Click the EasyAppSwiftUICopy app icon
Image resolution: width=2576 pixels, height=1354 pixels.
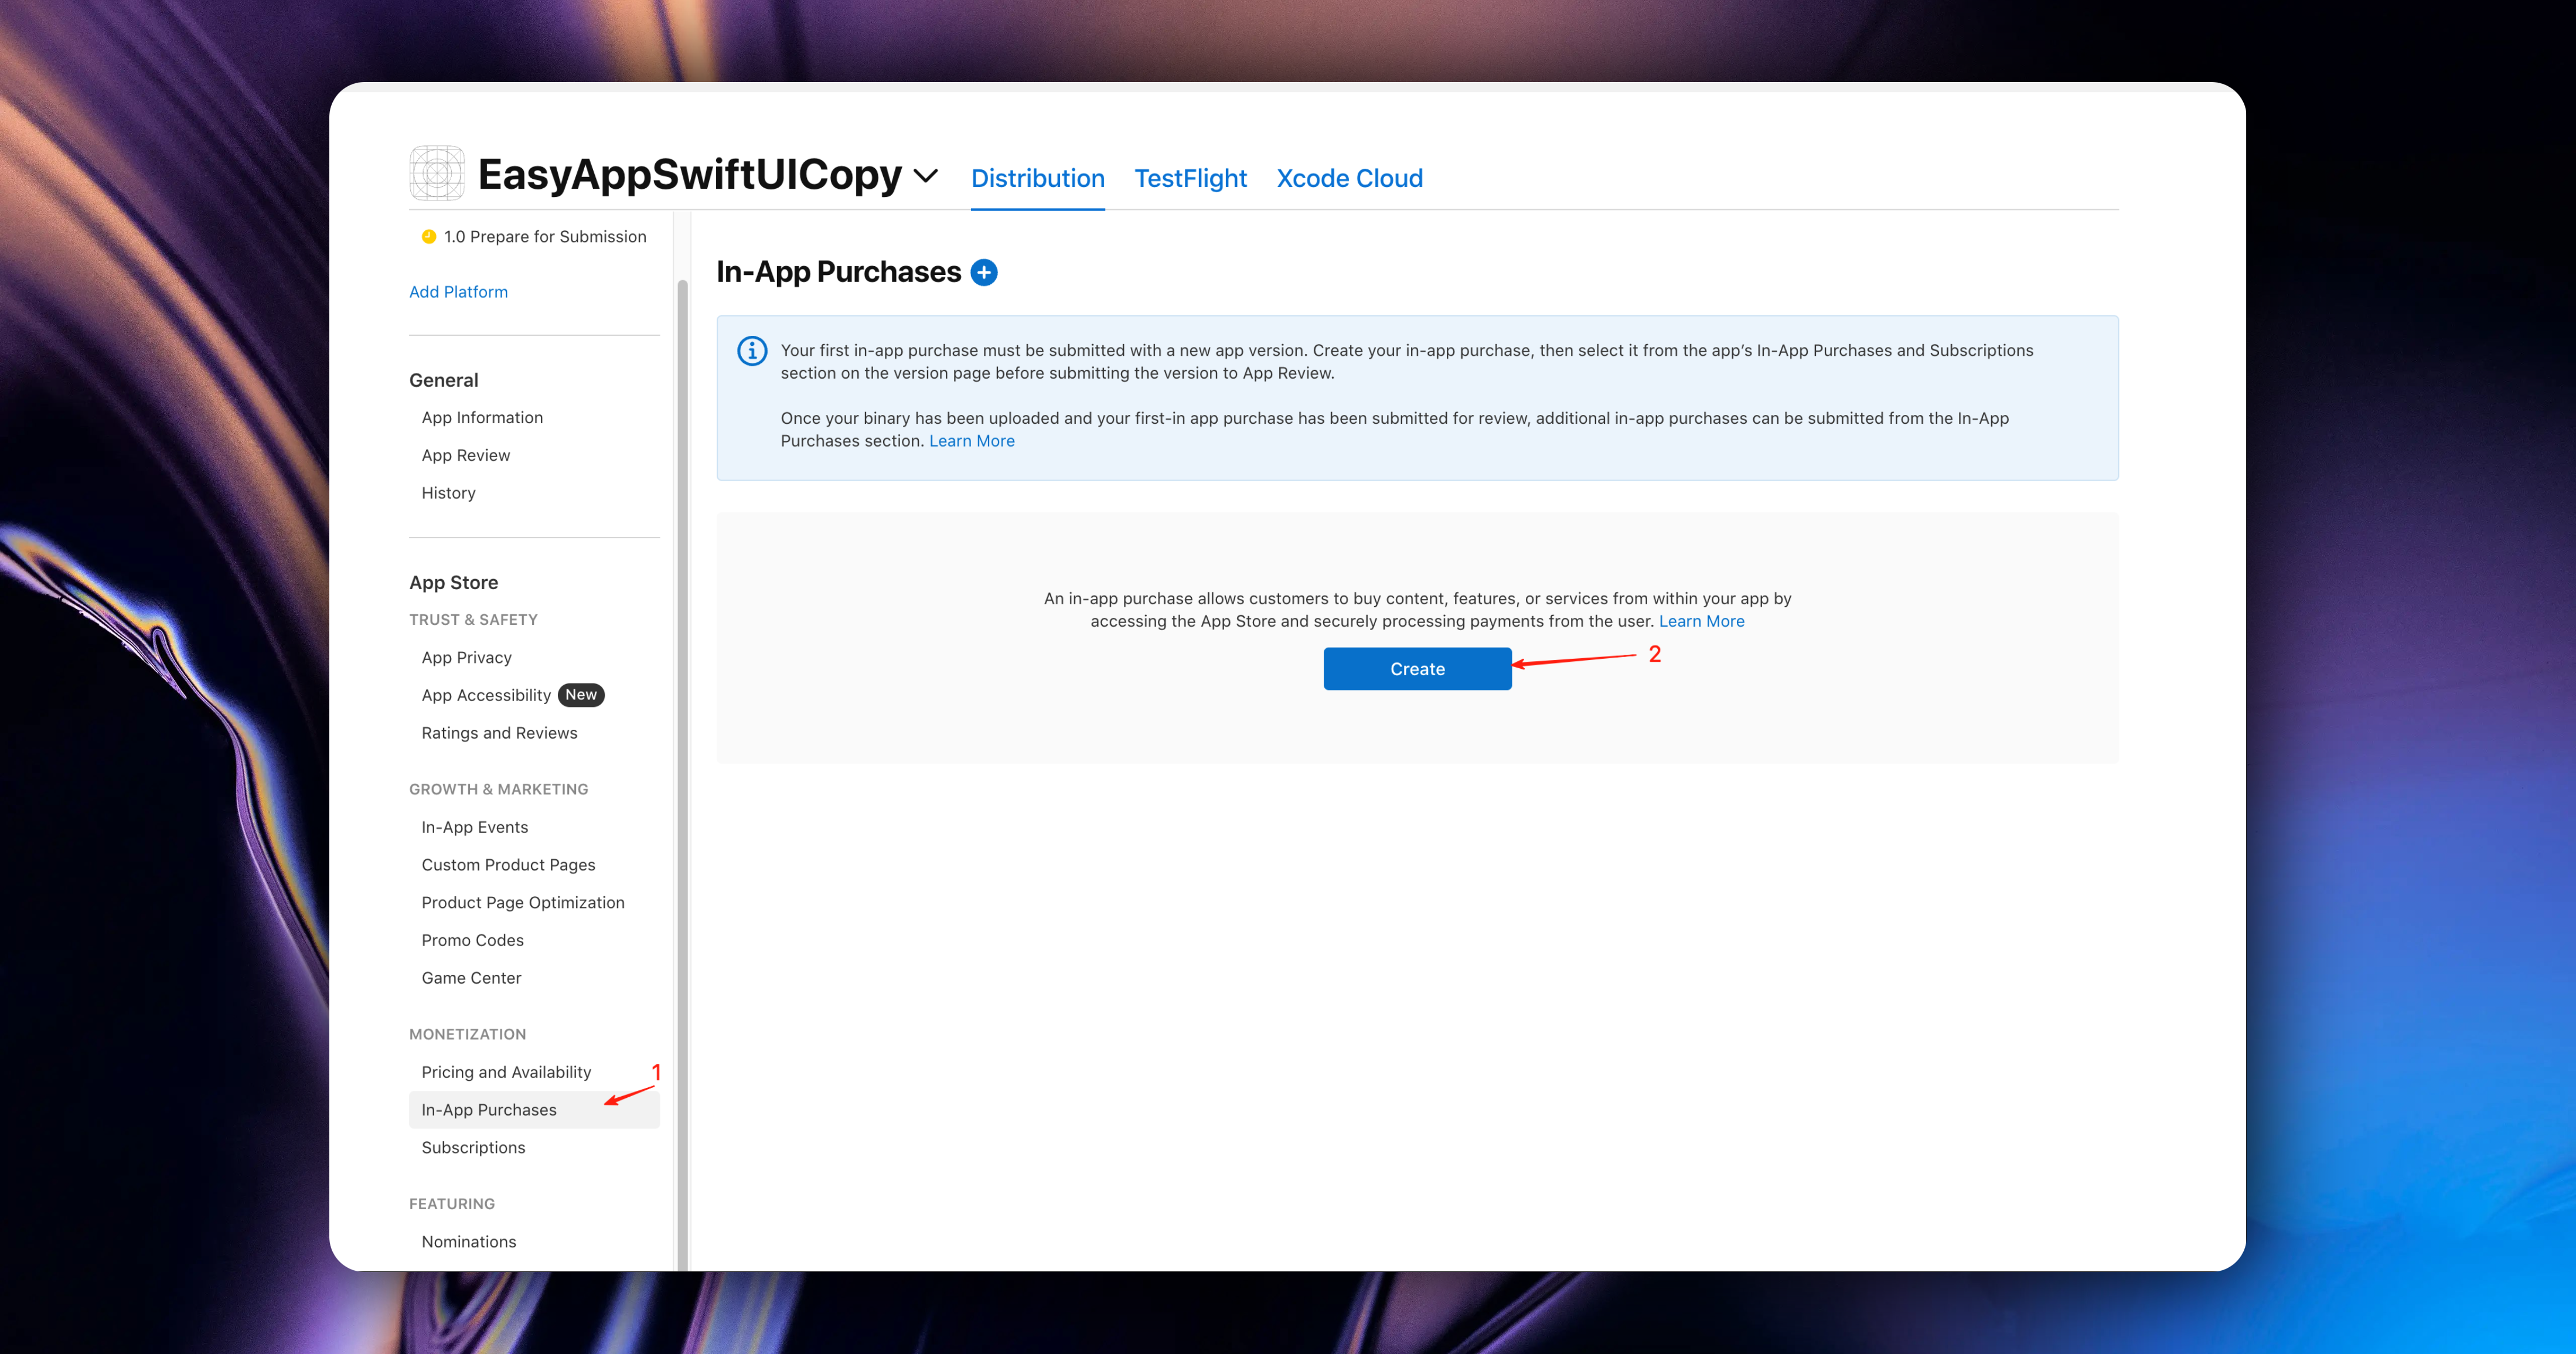tap(437, 173)
